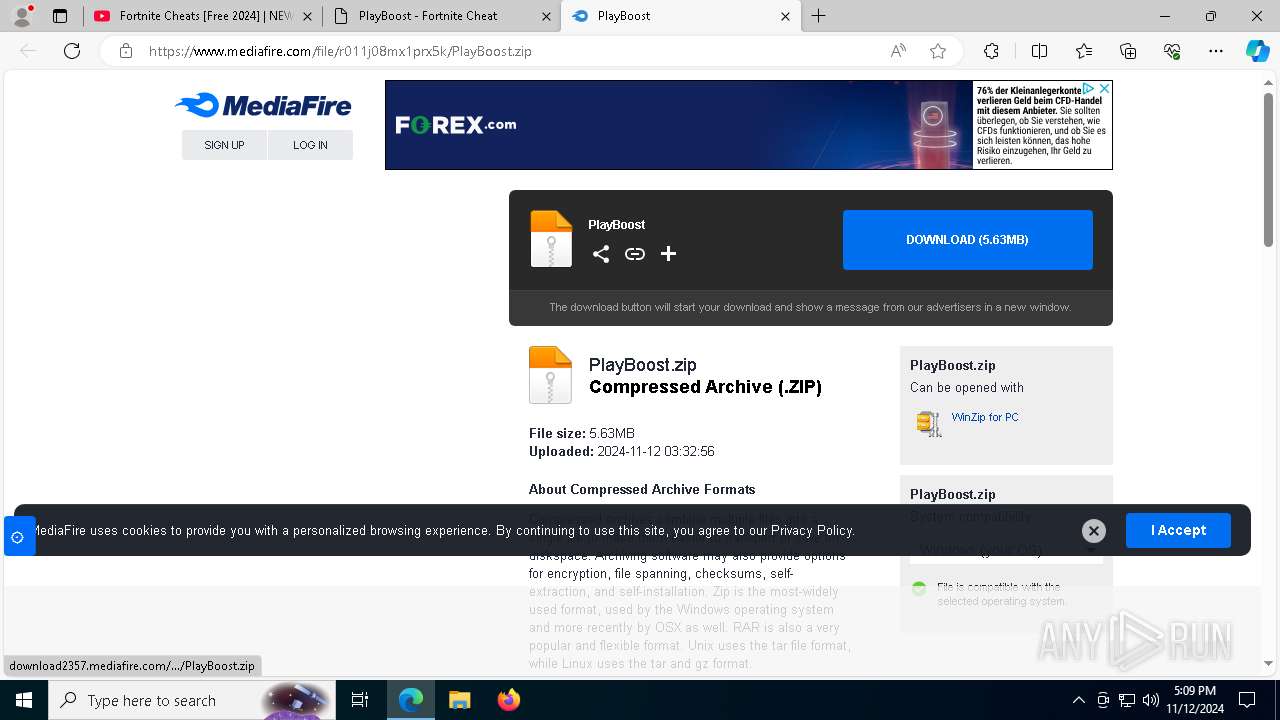1280x720 pixels.
Task: Open the Favorites list icon
Action: tap(1084, 51)
